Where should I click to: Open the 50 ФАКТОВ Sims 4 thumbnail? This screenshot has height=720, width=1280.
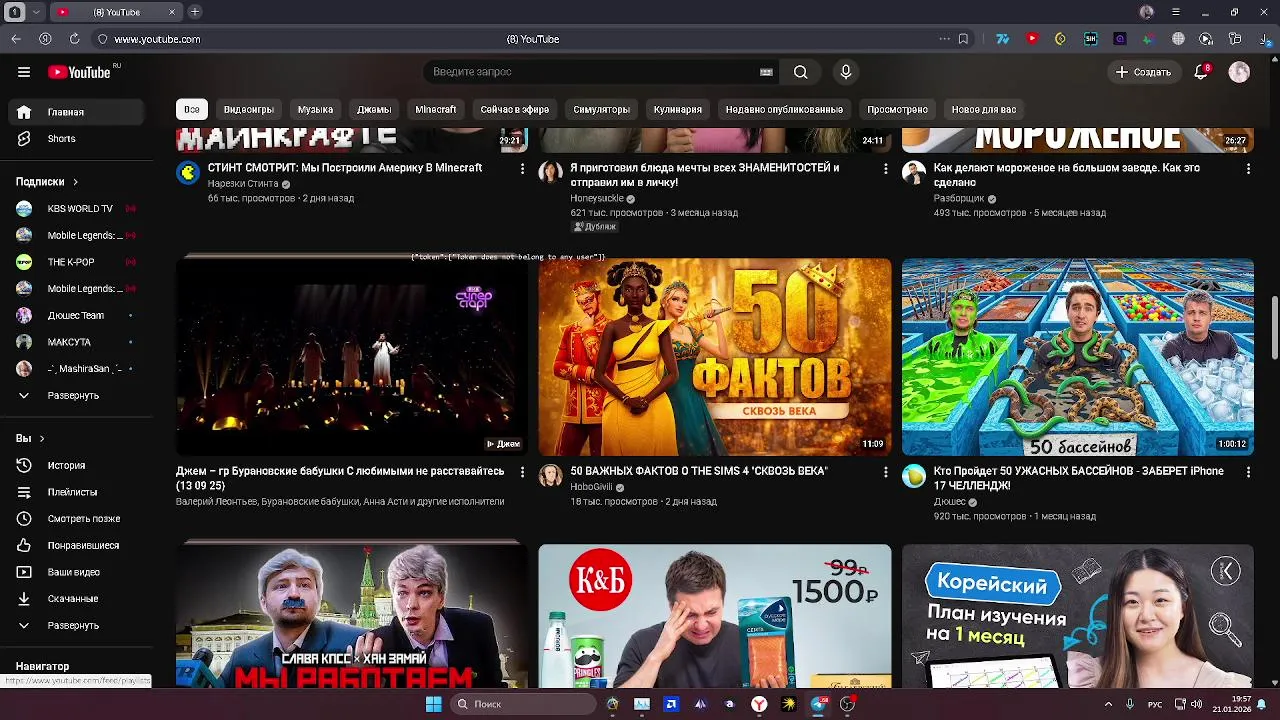point(714,357)
